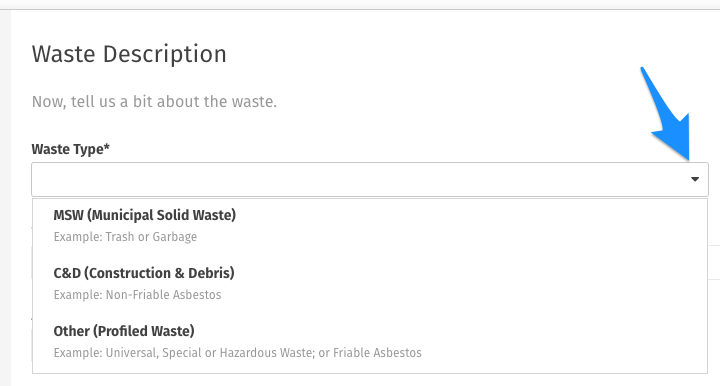Click the Hazardous Waste example description line

coord(237,353)
